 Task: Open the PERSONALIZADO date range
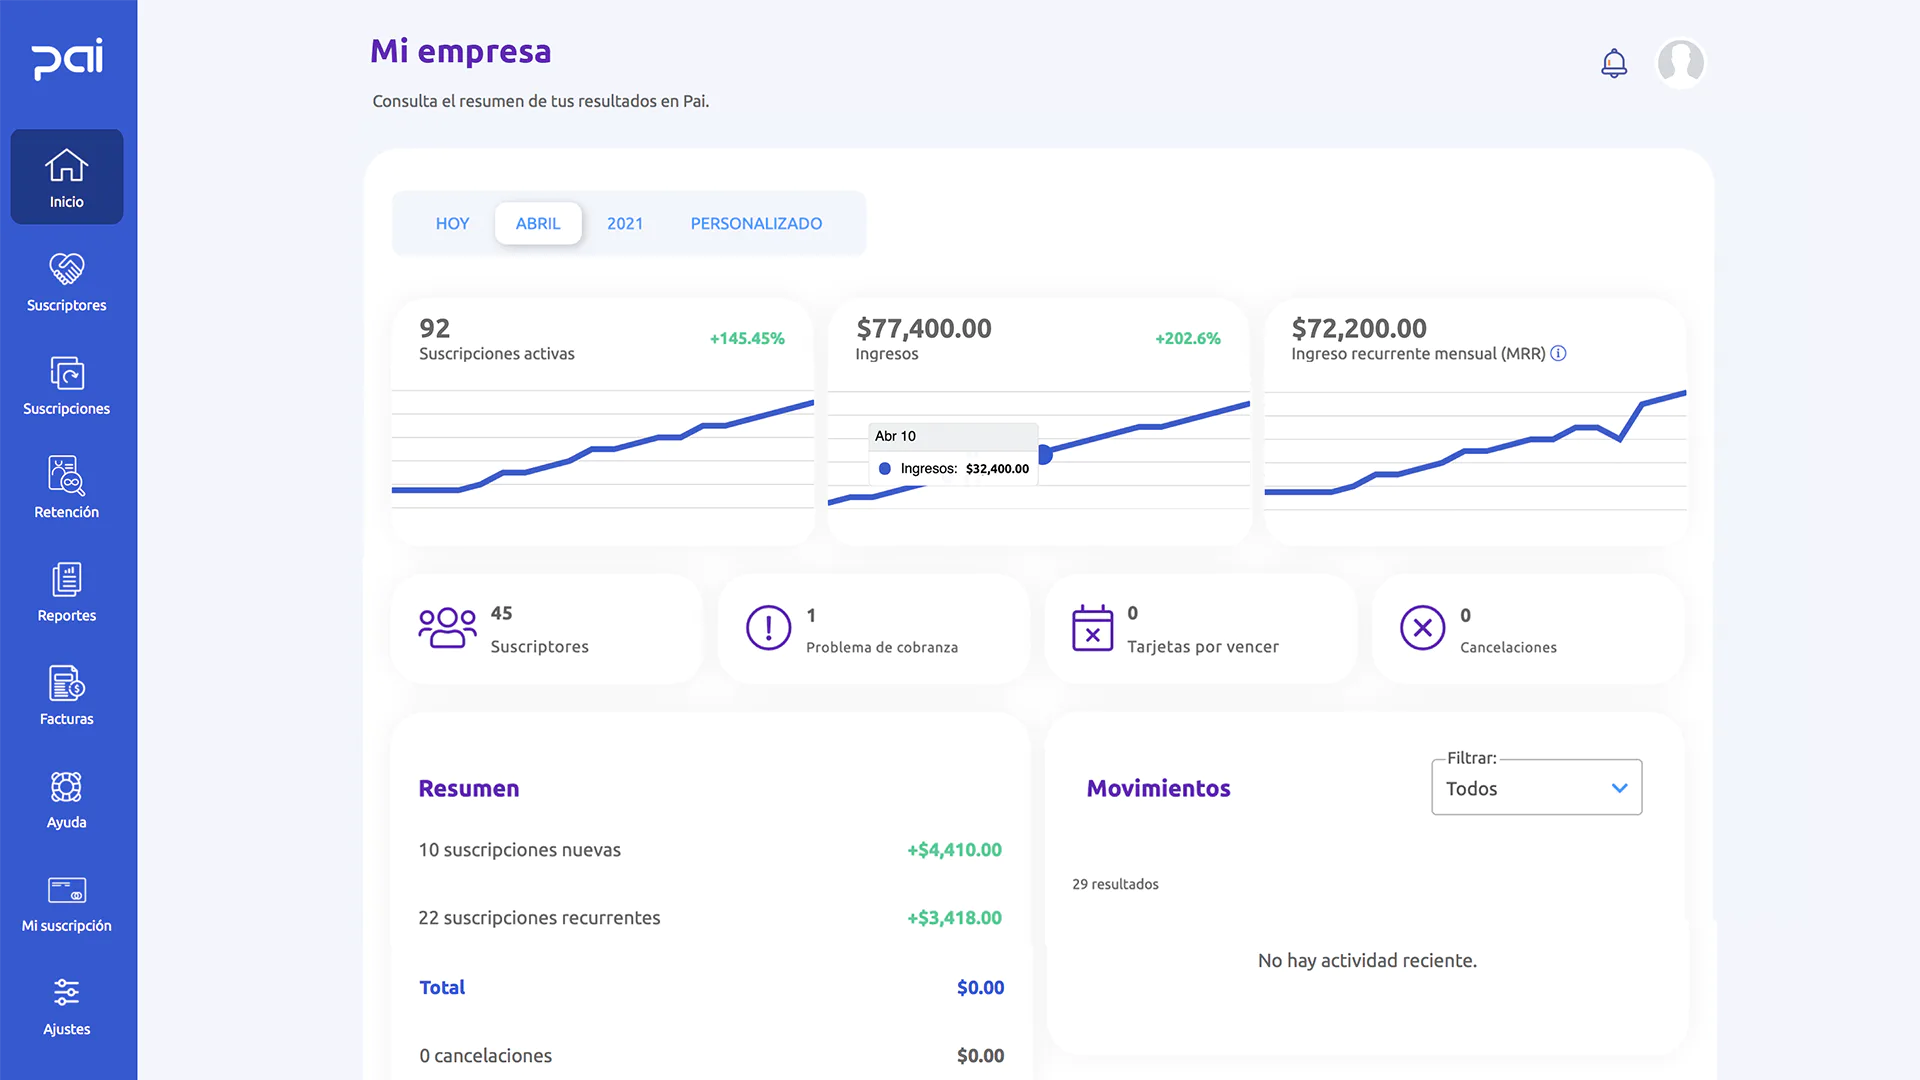point(756,223)
